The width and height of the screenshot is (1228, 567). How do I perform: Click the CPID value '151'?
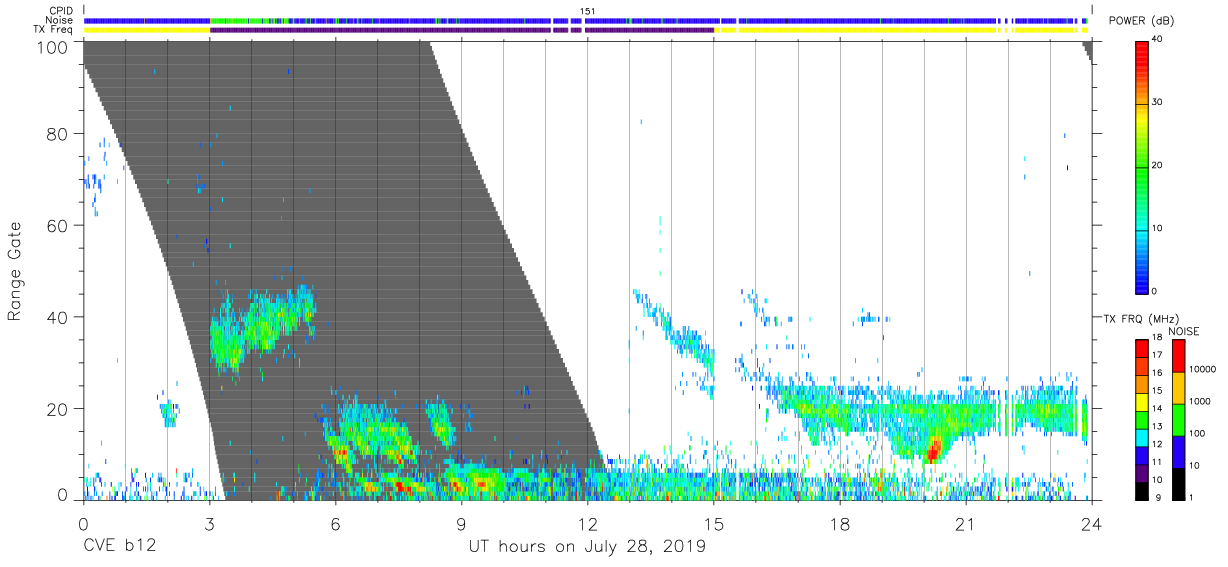(x=587, y=11)
